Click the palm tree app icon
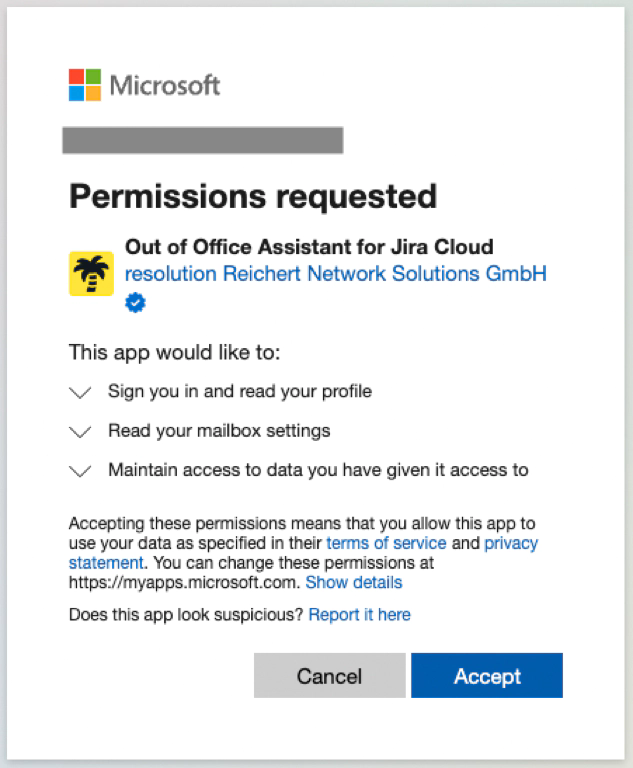The width and height of the screenshot is (633, 768). [x=91, y=274]
